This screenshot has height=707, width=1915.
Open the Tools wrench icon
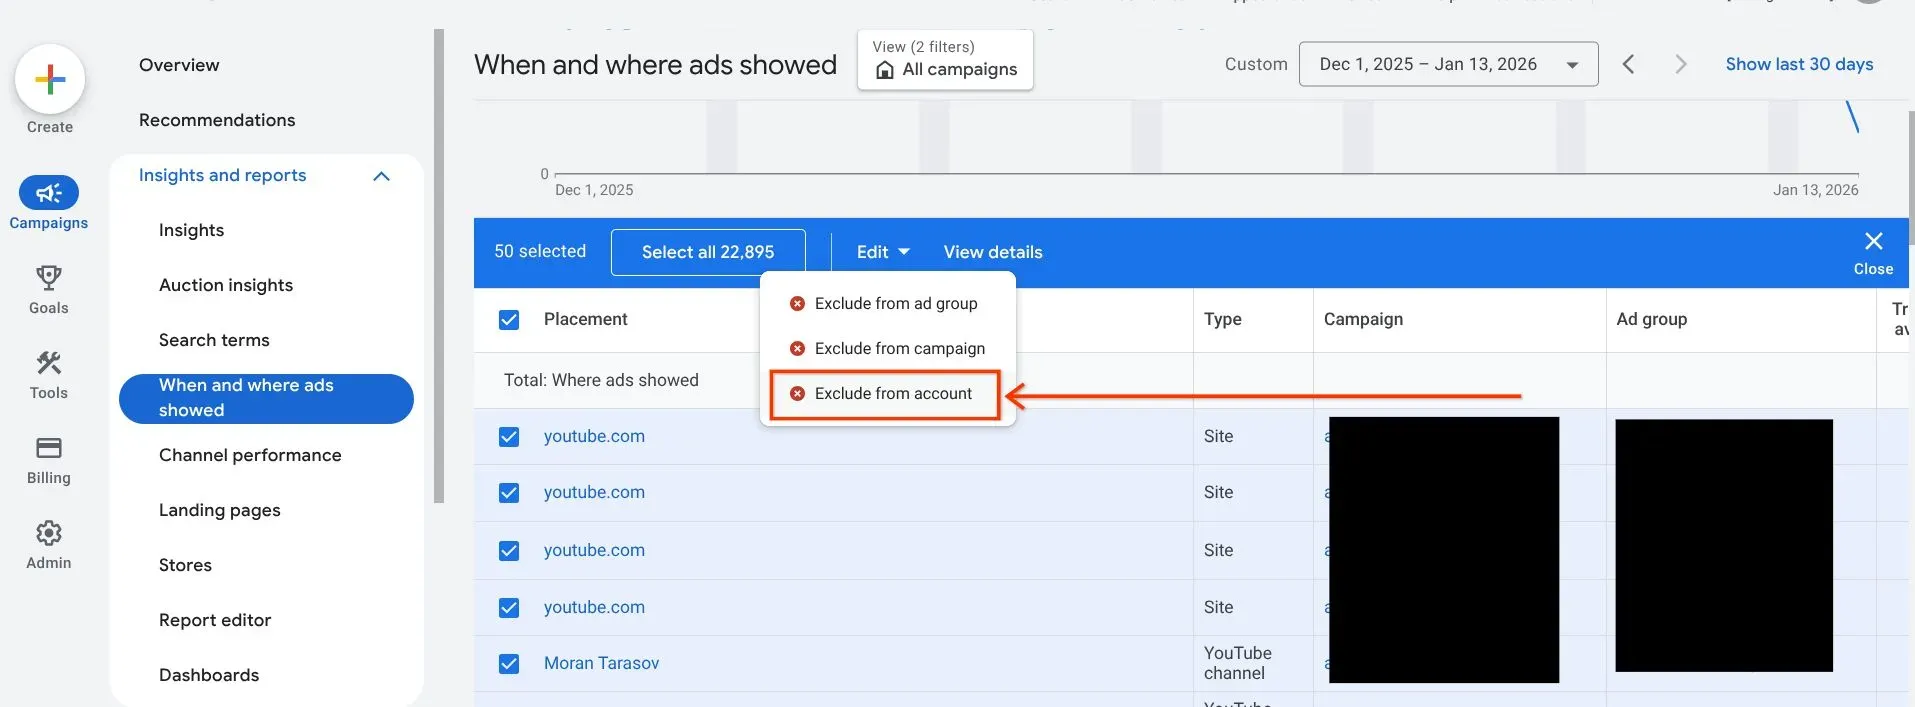(x=48, y=362)
